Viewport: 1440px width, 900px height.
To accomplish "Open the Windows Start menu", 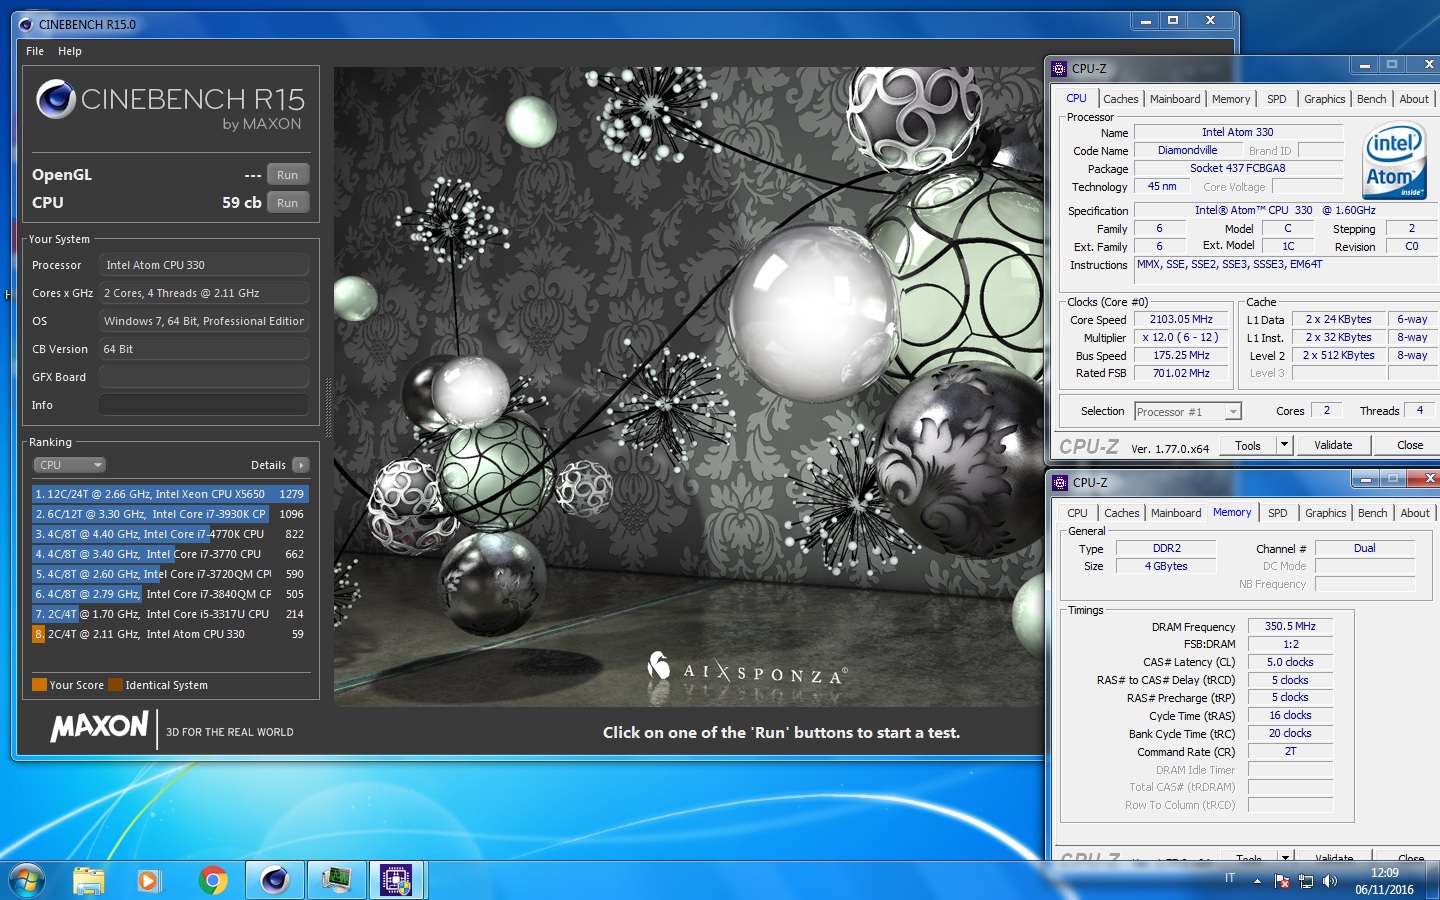I will point(27,880).
